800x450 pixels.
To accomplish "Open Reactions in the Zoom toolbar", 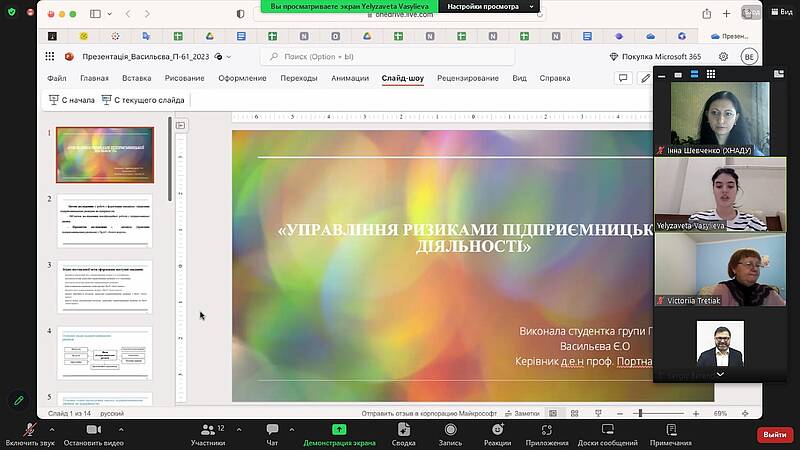I will click(x=497, y=429).
